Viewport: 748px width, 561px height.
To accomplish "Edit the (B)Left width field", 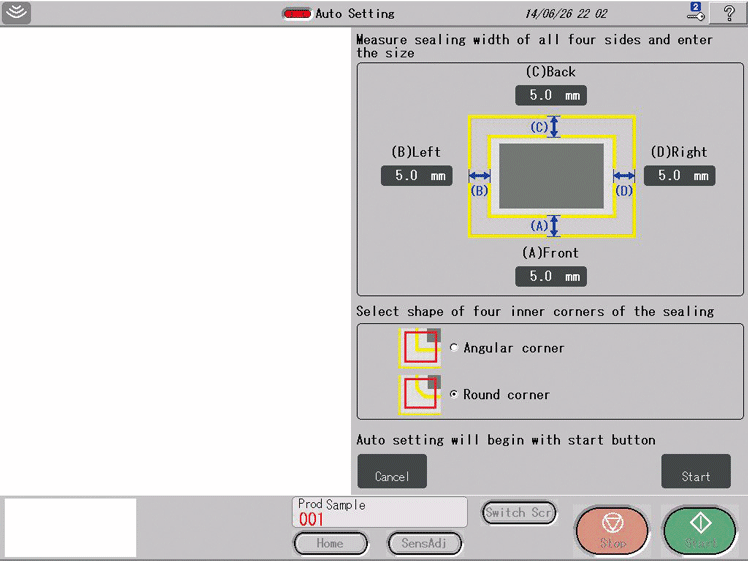I will pyautogui.click(x=416, y=176).
